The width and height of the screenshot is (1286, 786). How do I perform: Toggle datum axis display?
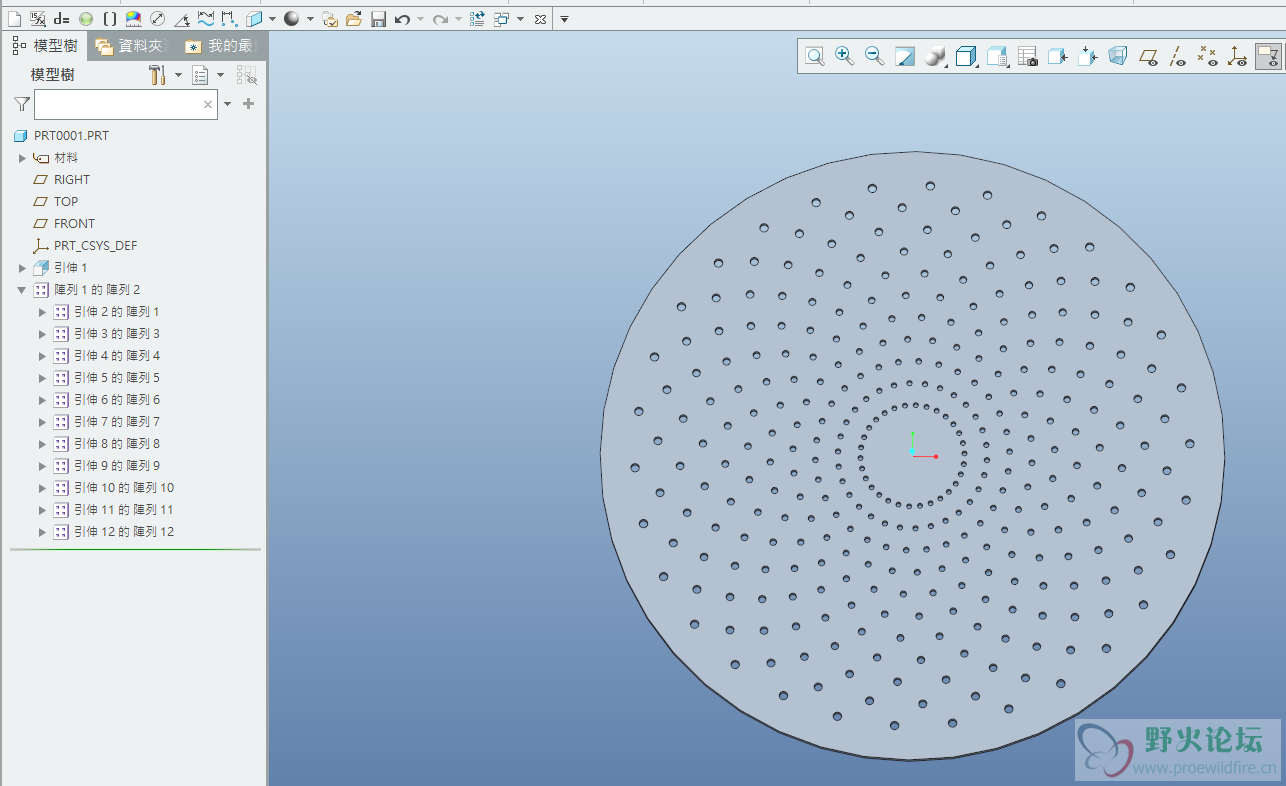1178,57
